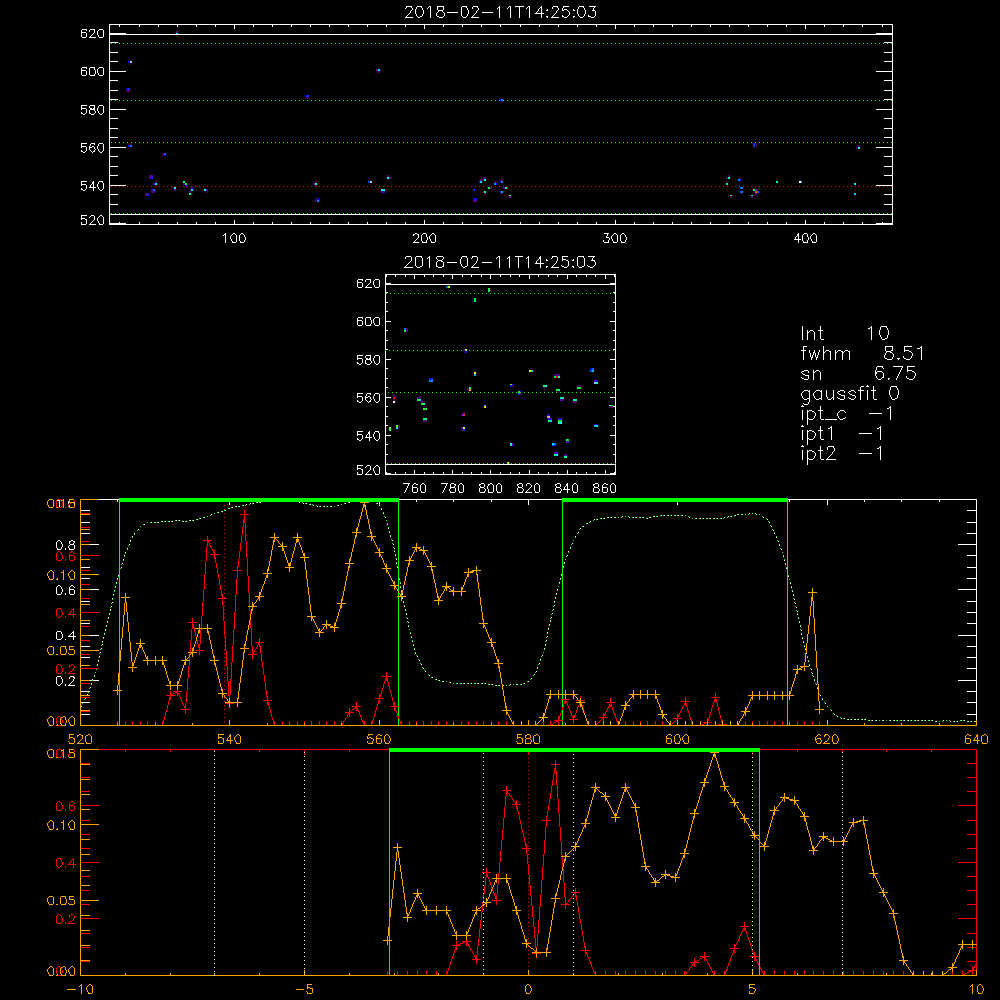Select the 'ipt_c -1' readout text
1000x1000 pixels.
[847, 415]
